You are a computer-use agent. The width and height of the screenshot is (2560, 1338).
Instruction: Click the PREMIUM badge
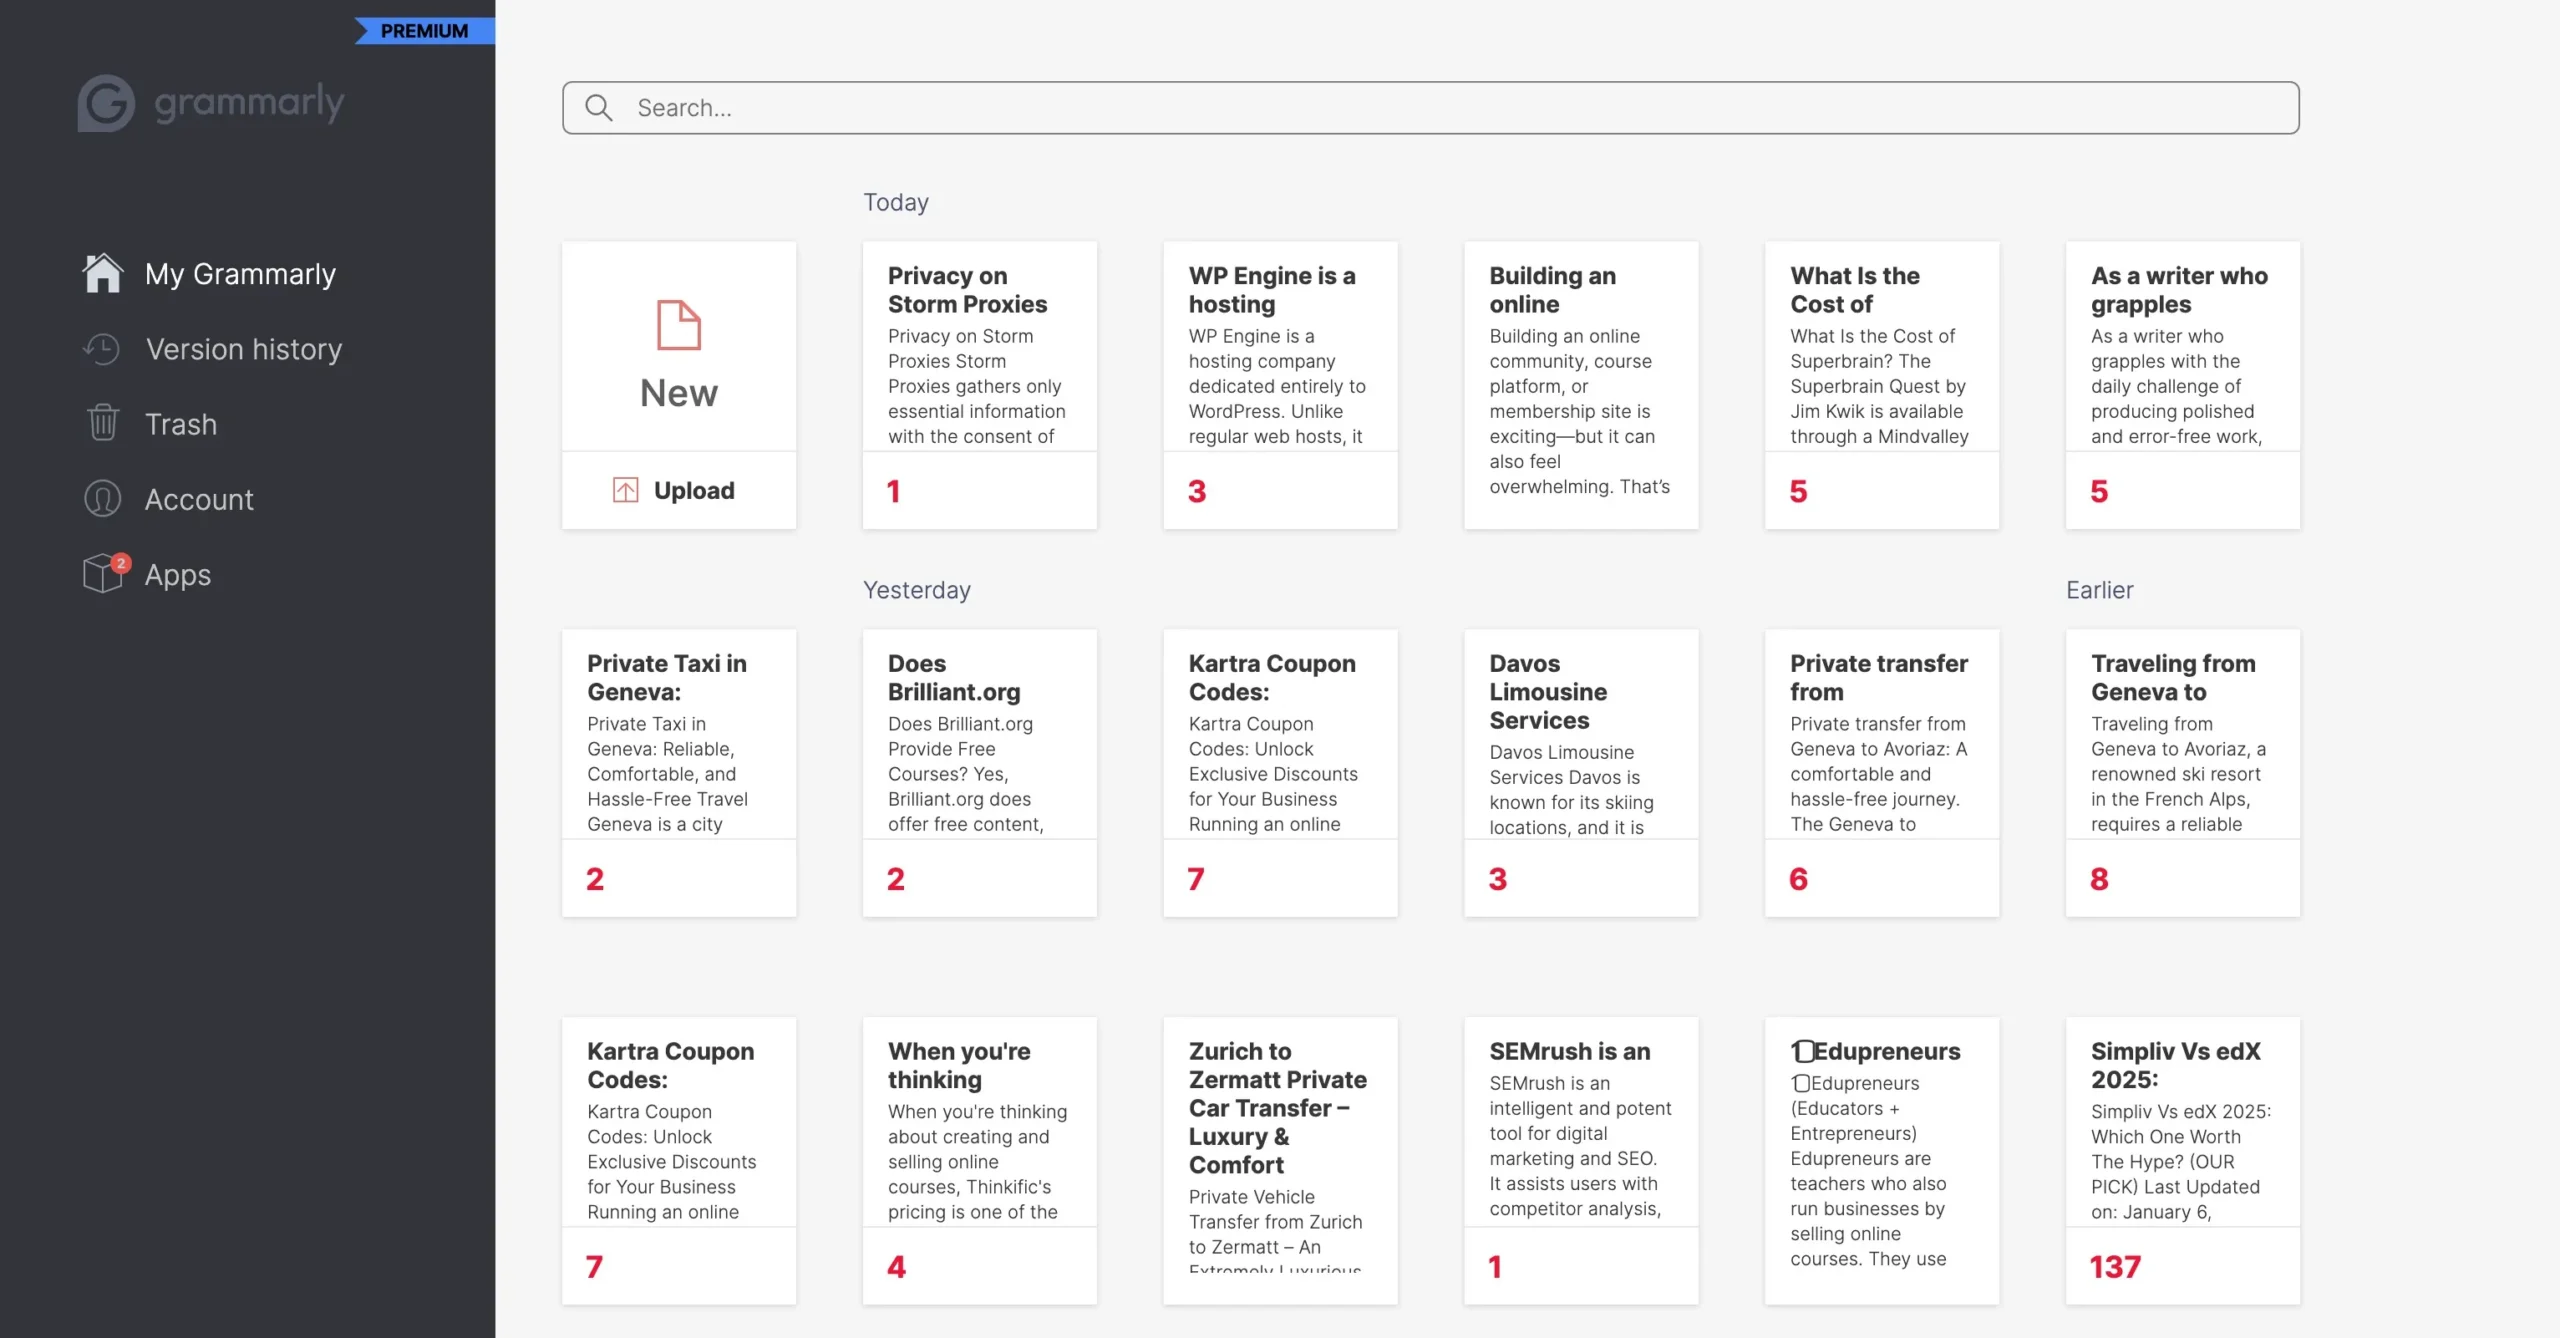click(x=425, y=31)
